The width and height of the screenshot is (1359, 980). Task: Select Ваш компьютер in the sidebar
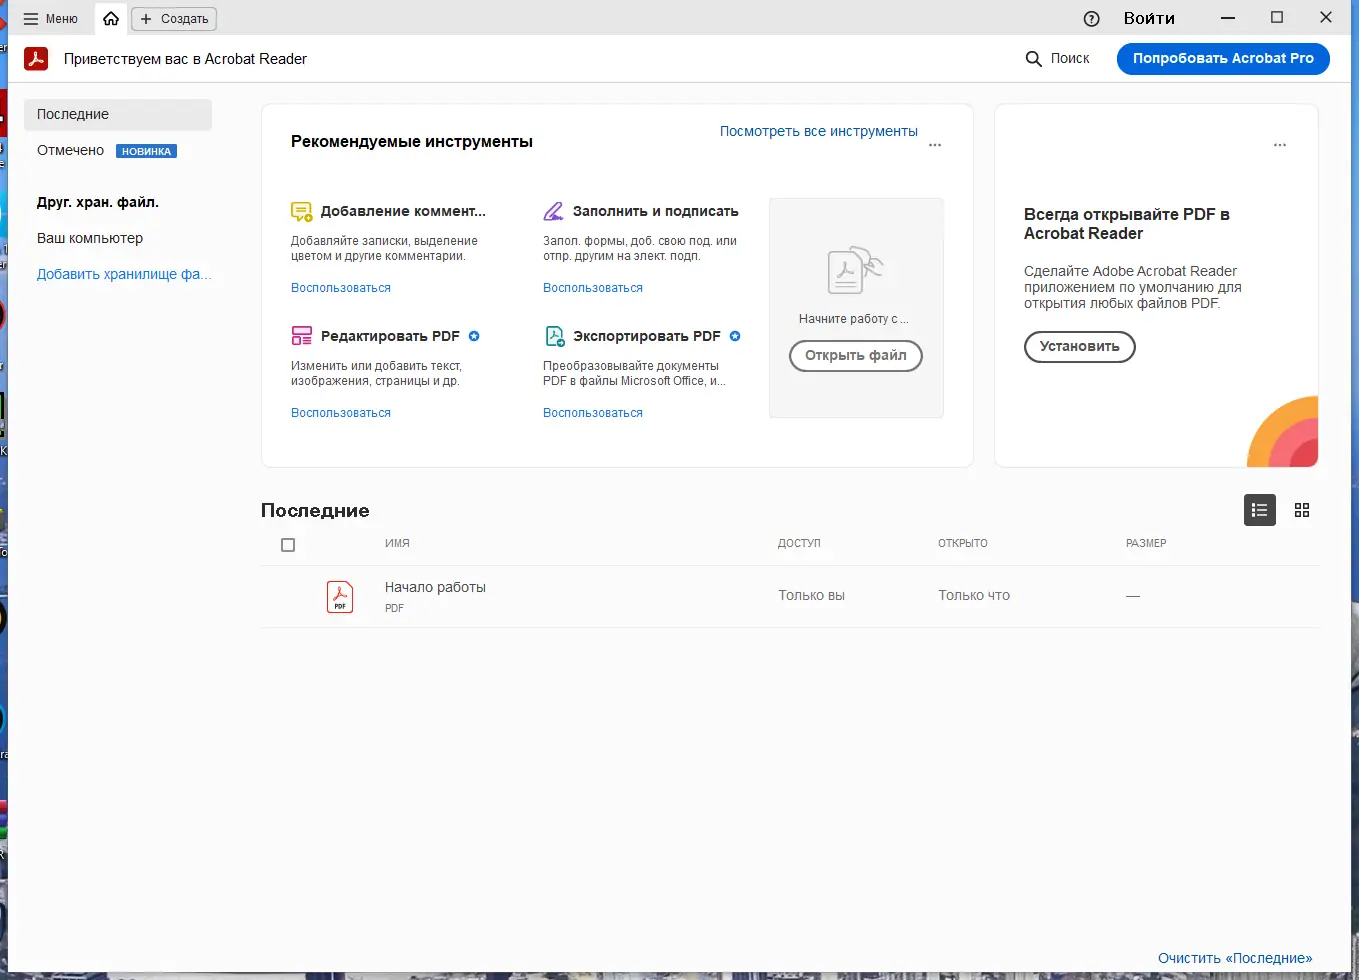pos(90,238)
